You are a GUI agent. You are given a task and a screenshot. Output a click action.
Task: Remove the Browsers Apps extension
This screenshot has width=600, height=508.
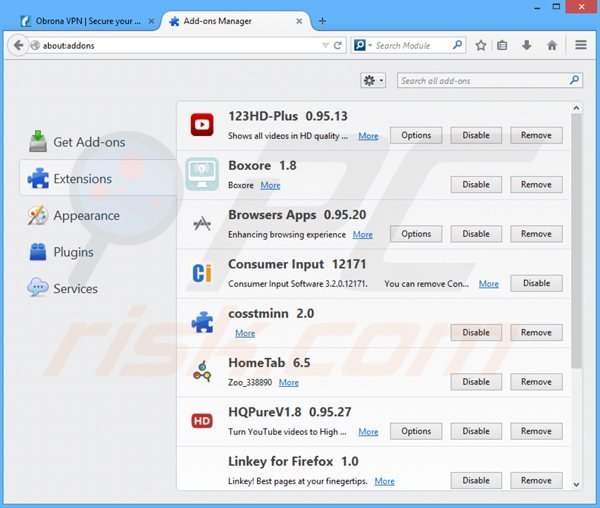tap(536, 234)
